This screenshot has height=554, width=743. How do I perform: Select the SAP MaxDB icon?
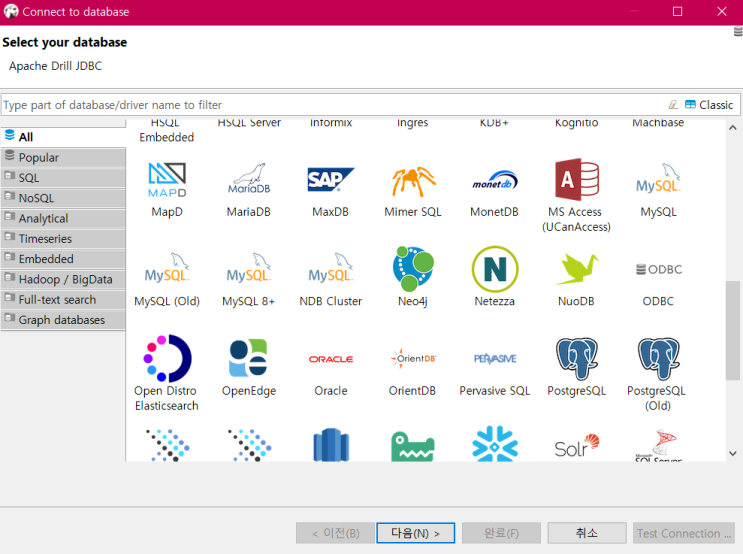330,179
